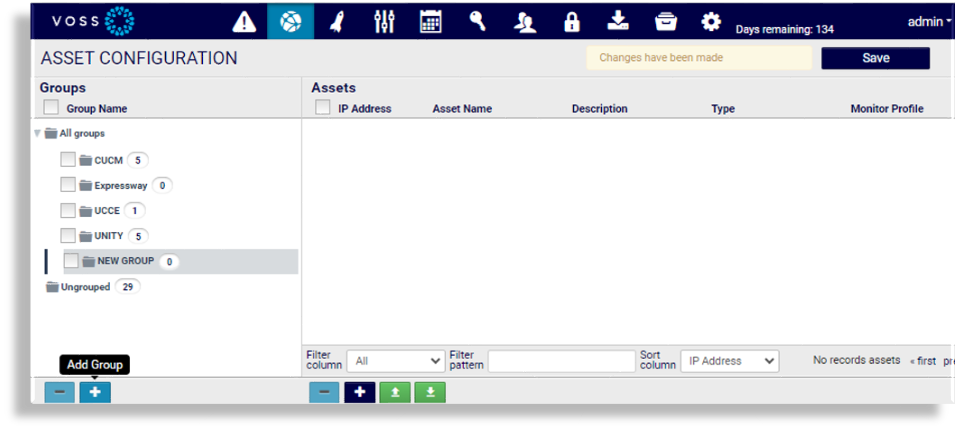This screenshot has height=431, width=957.
Task: Check the NEW GROUP checkbox
Action: tap(72, 261)
